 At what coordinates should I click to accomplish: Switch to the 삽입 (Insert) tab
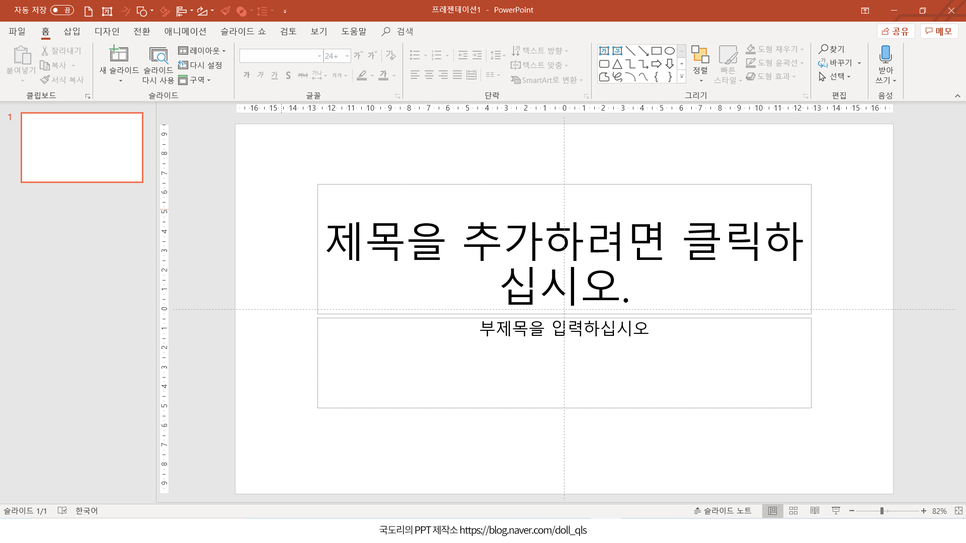coord(71,31)
